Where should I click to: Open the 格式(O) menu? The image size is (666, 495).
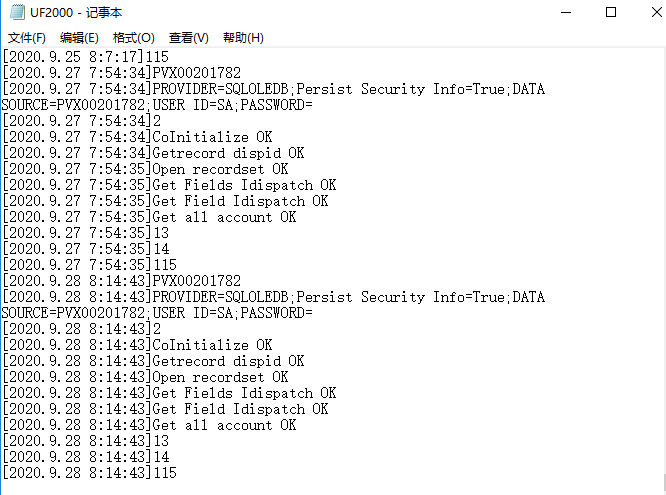pyautogui.click(x=133, y=38)
